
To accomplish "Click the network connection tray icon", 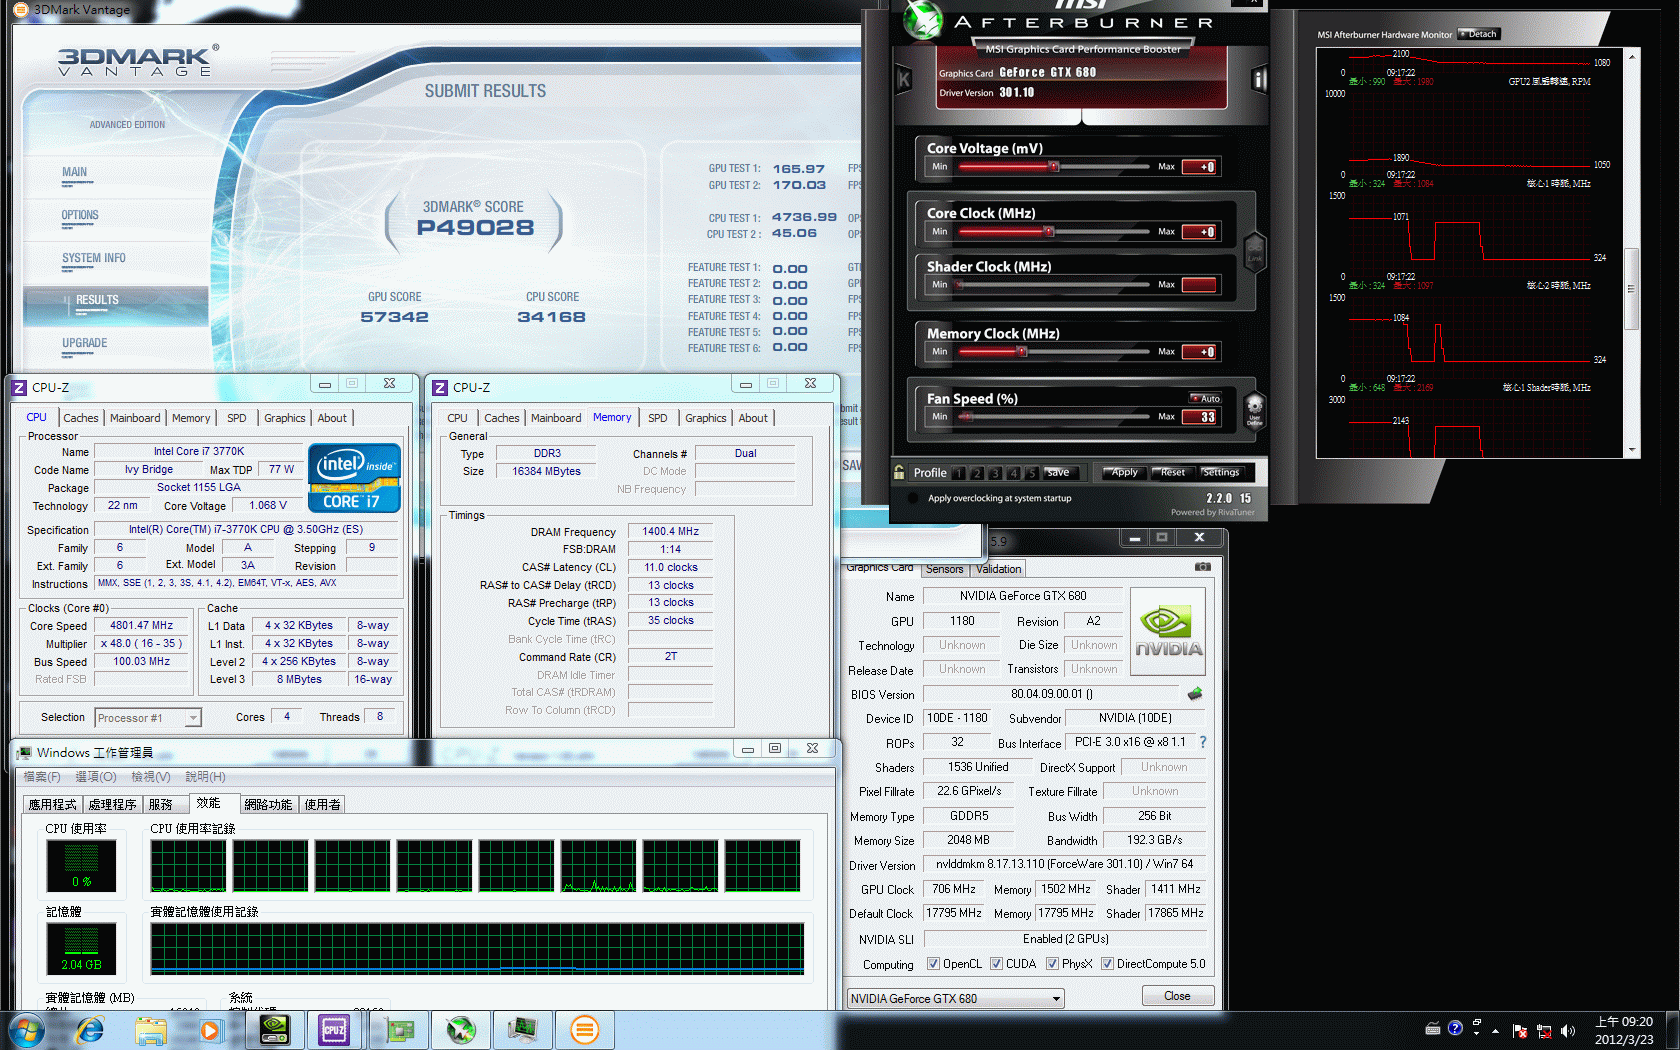I will [1544, 1031].
